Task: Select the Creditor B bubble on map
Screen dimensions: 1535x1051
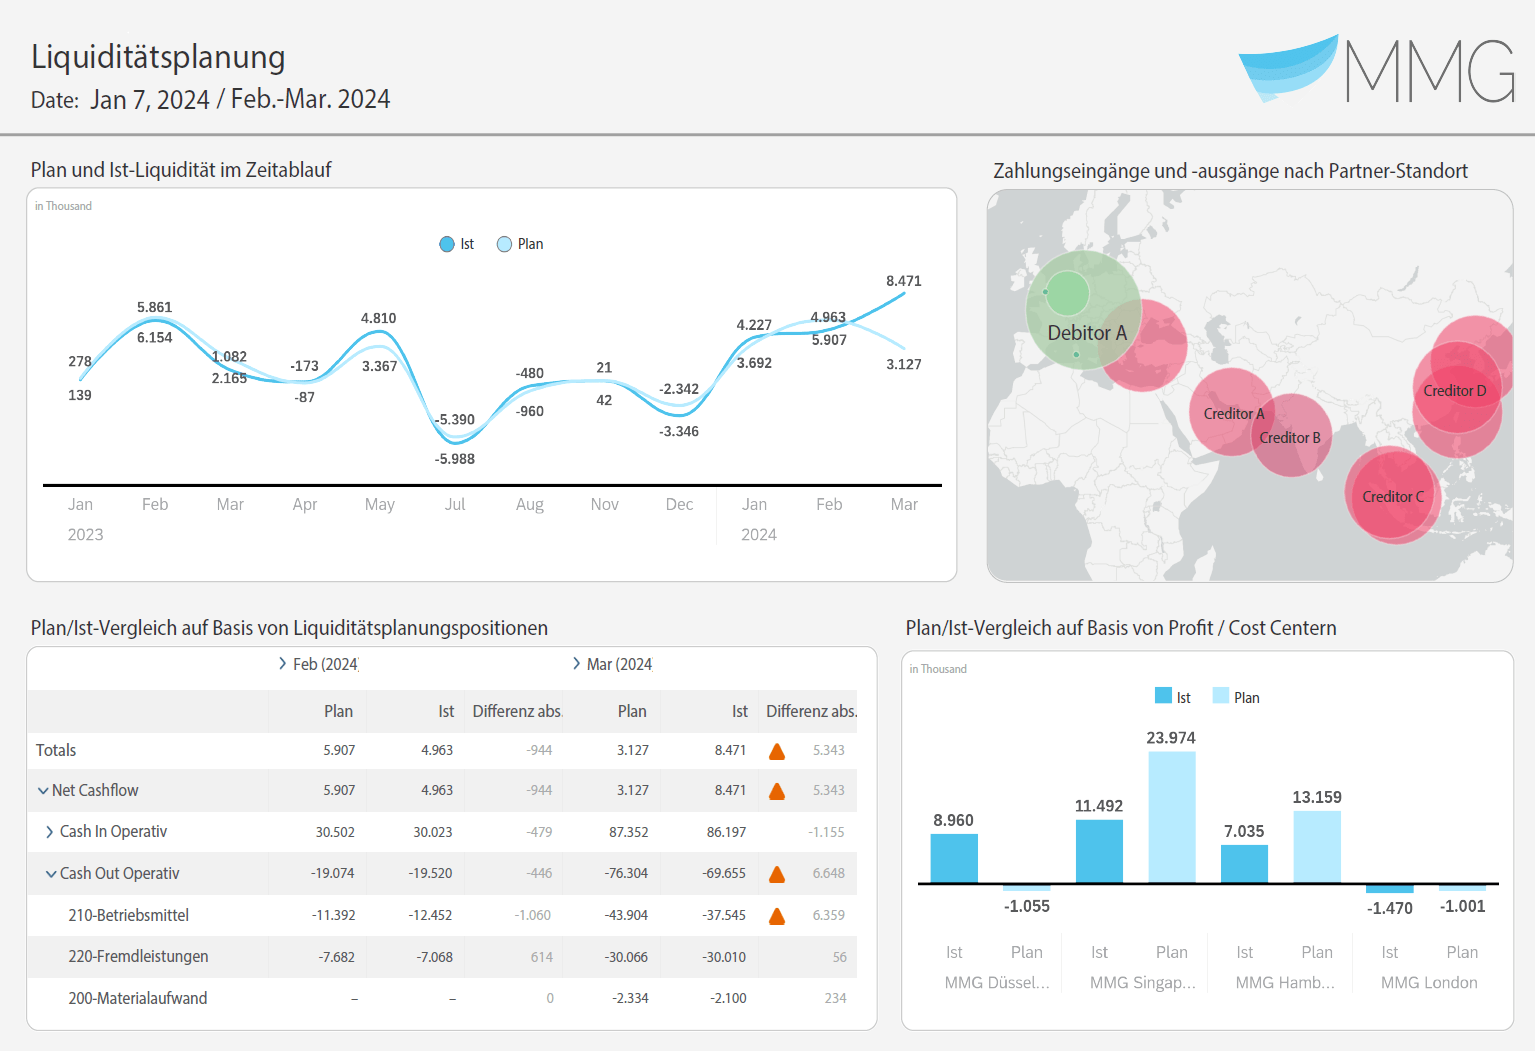Action: pos(1291,437)
